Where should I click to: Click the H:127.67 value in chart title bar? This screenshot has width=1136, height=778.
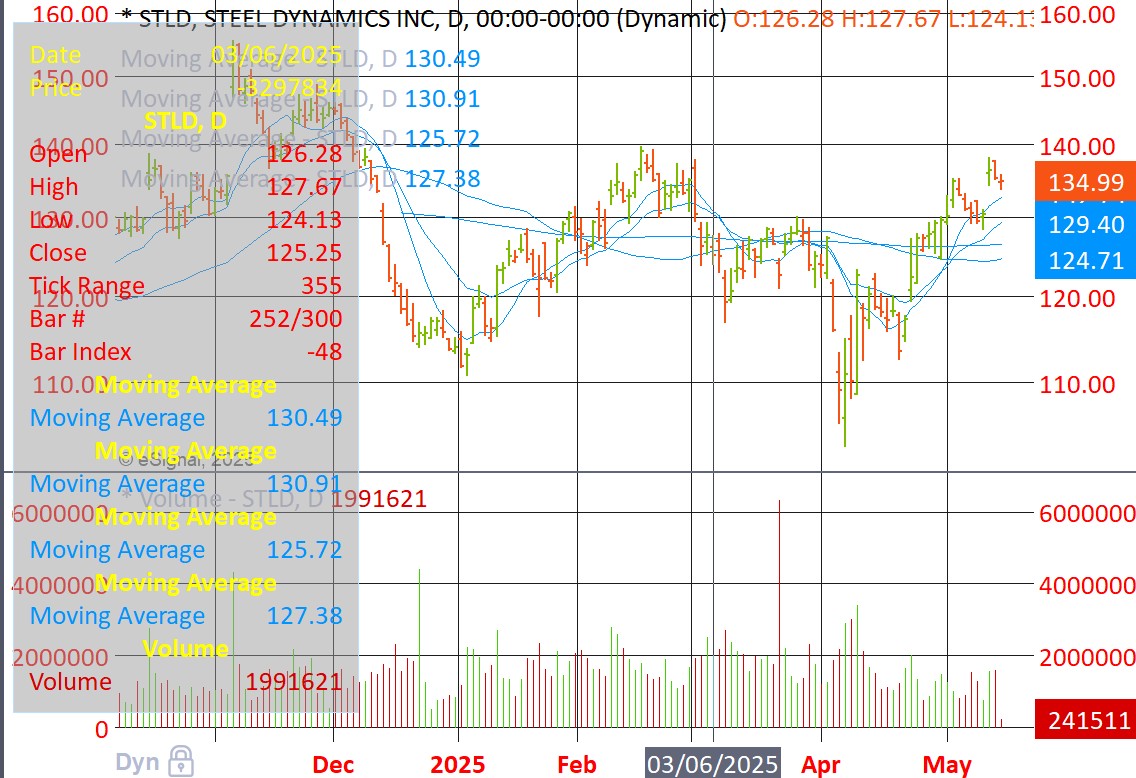891,19
